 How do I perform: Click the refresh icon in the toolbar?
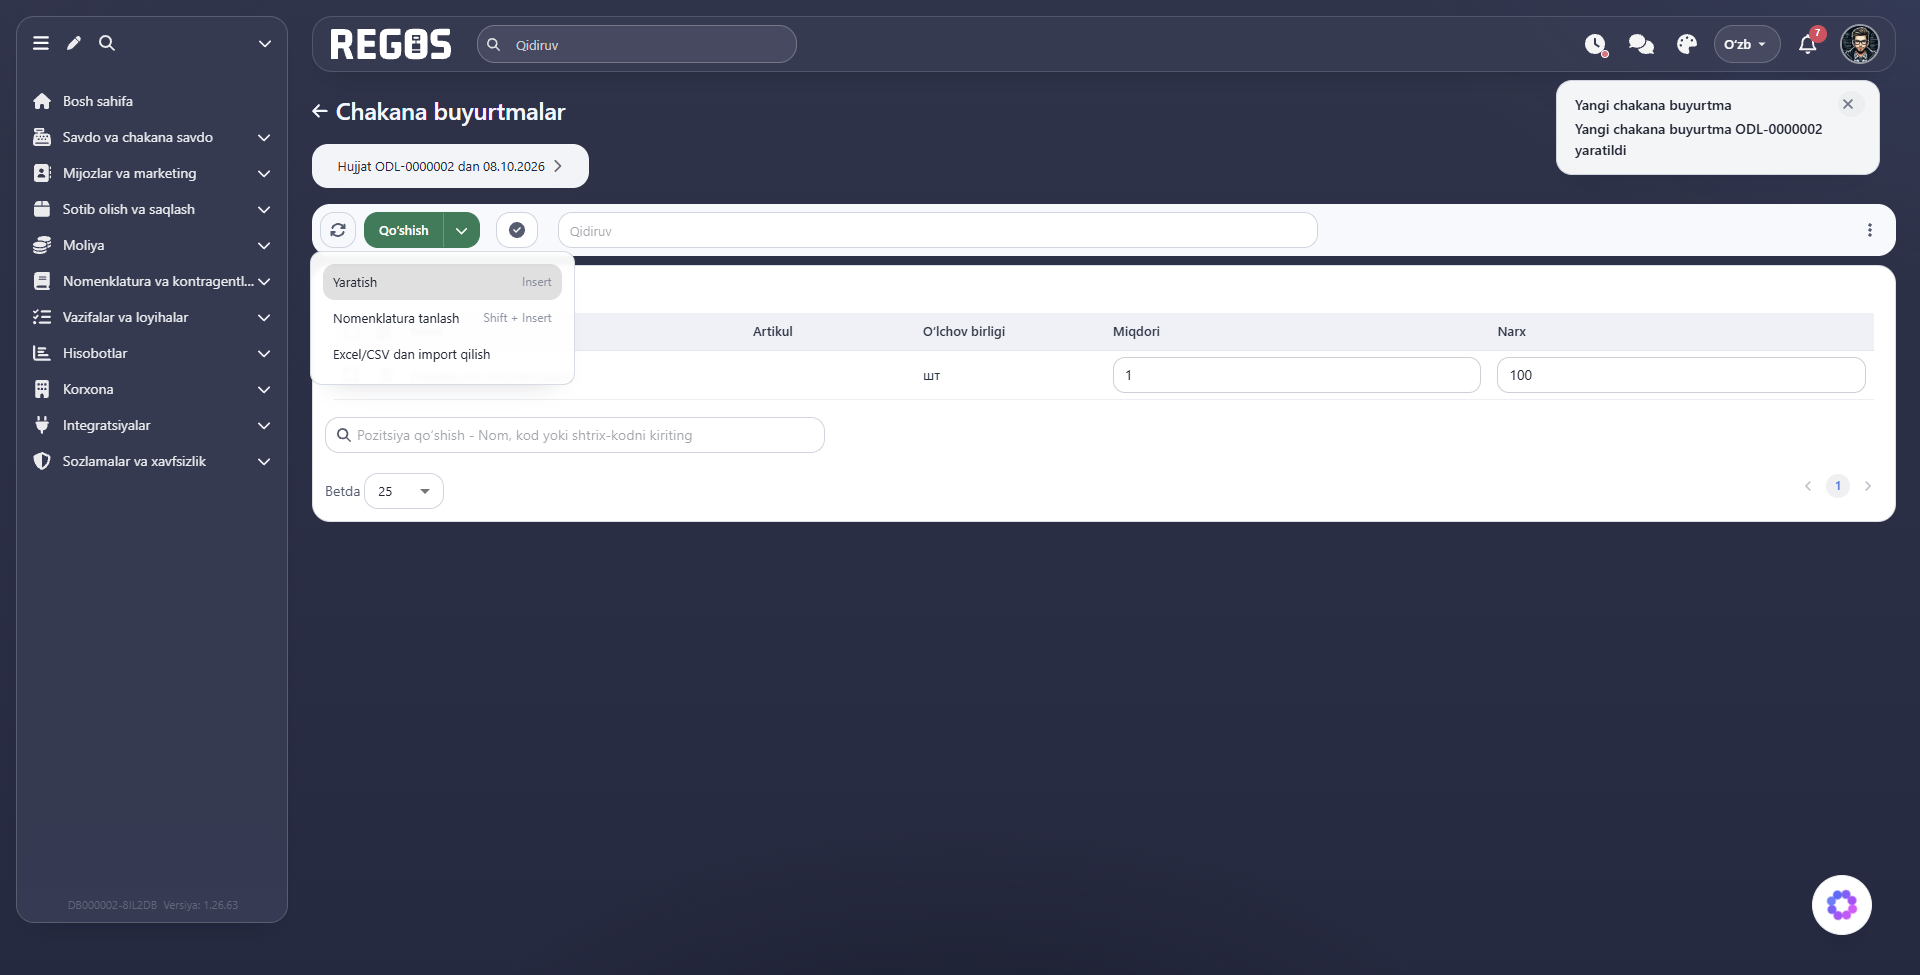click(338, 230)
